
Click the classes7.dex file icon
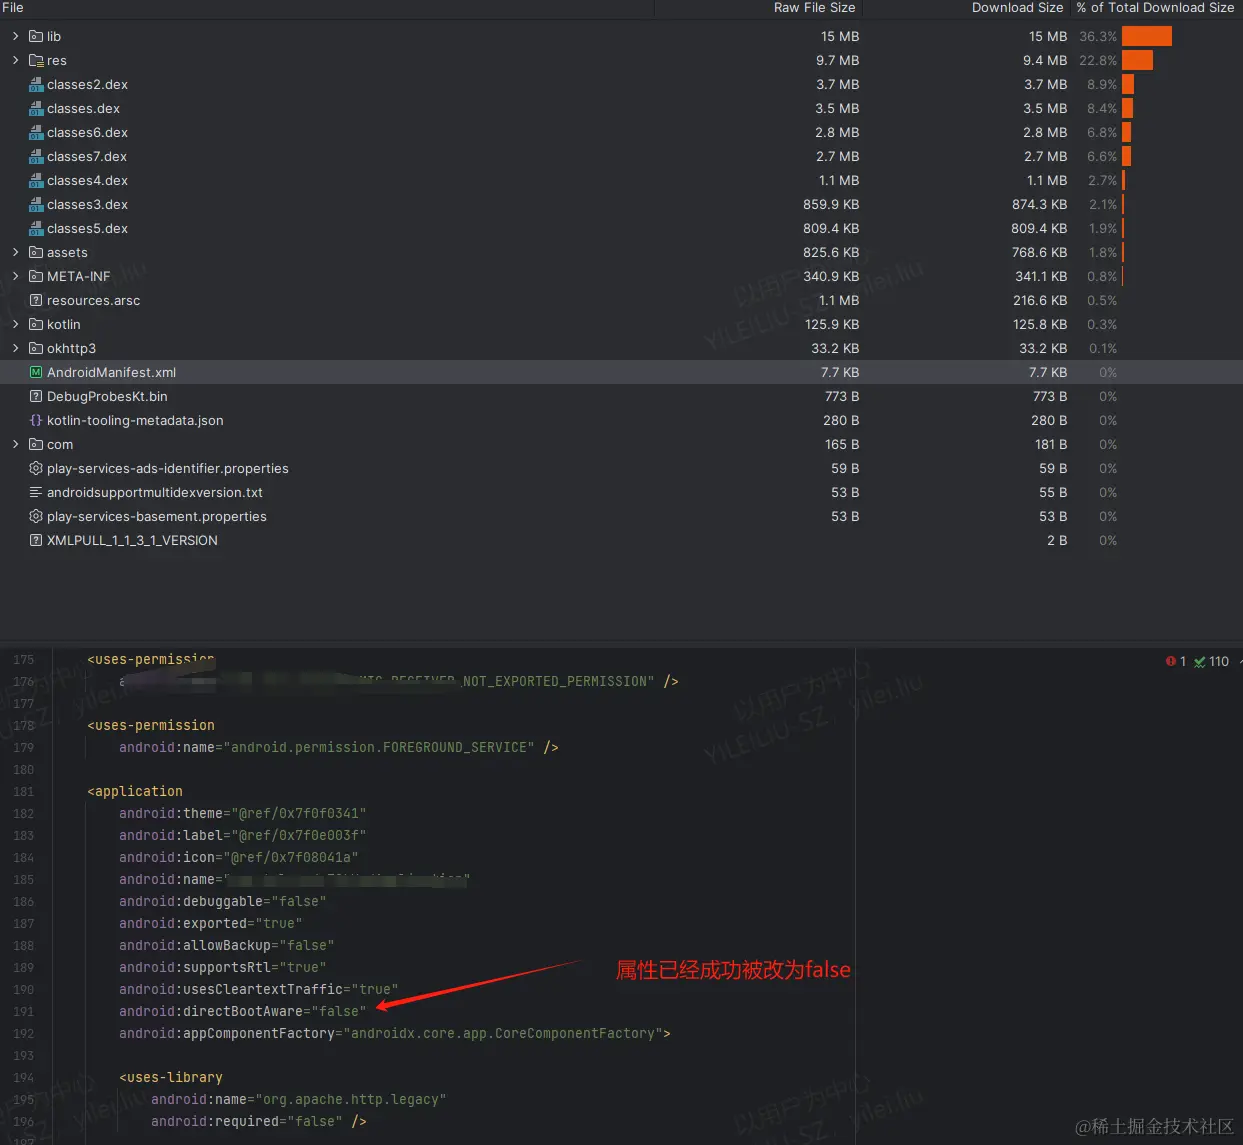coord(36,156)
